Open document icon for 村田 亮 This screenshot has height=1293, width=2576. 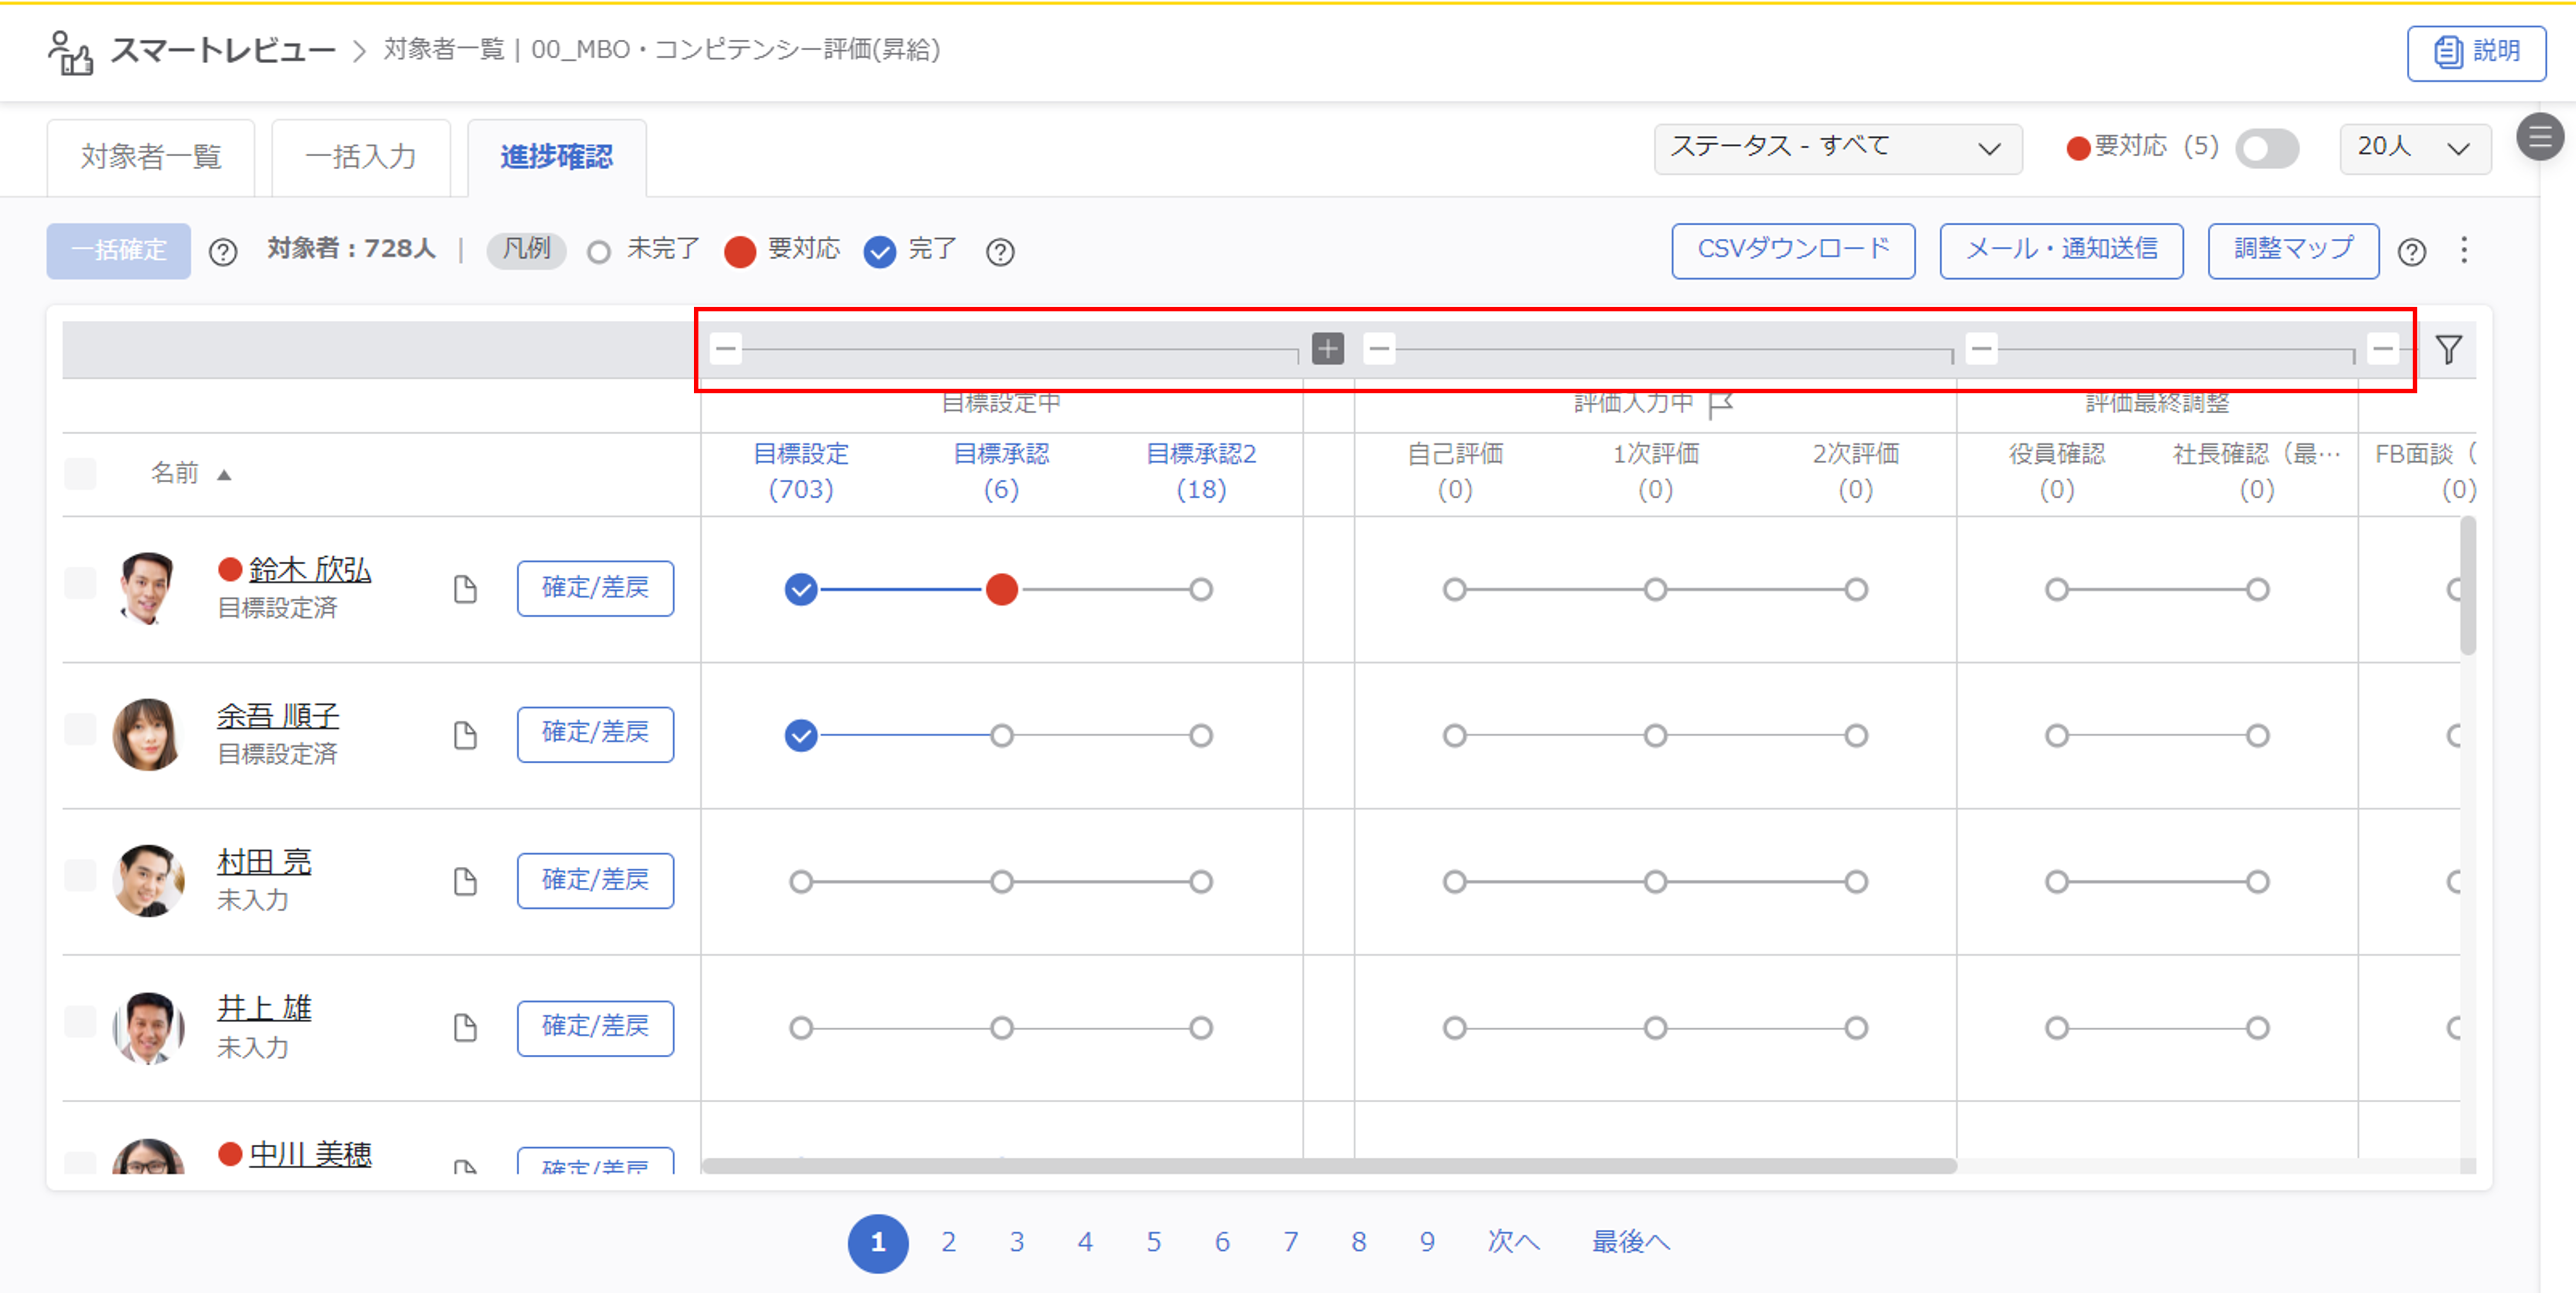(x=465, y=881)
